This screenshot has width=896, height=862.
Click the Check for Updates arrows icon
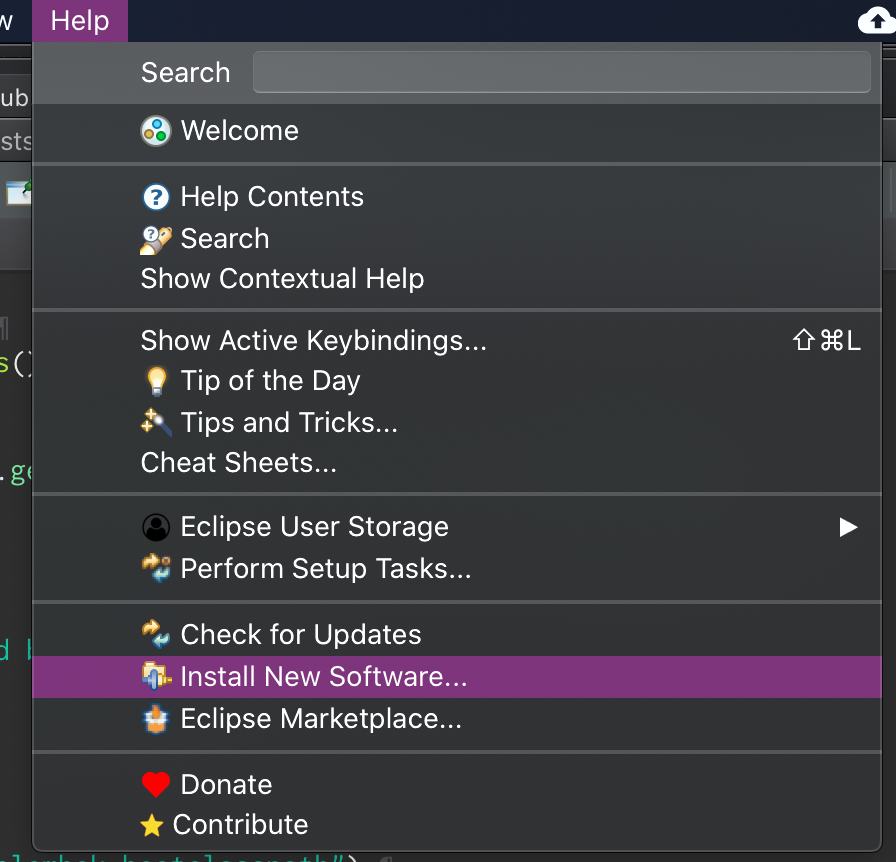[155, 634]
